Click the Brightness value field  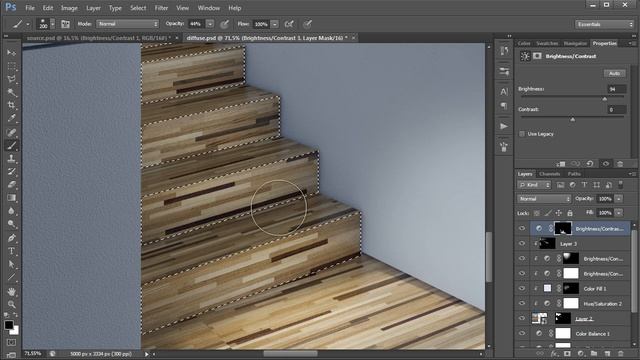(616, 89)
